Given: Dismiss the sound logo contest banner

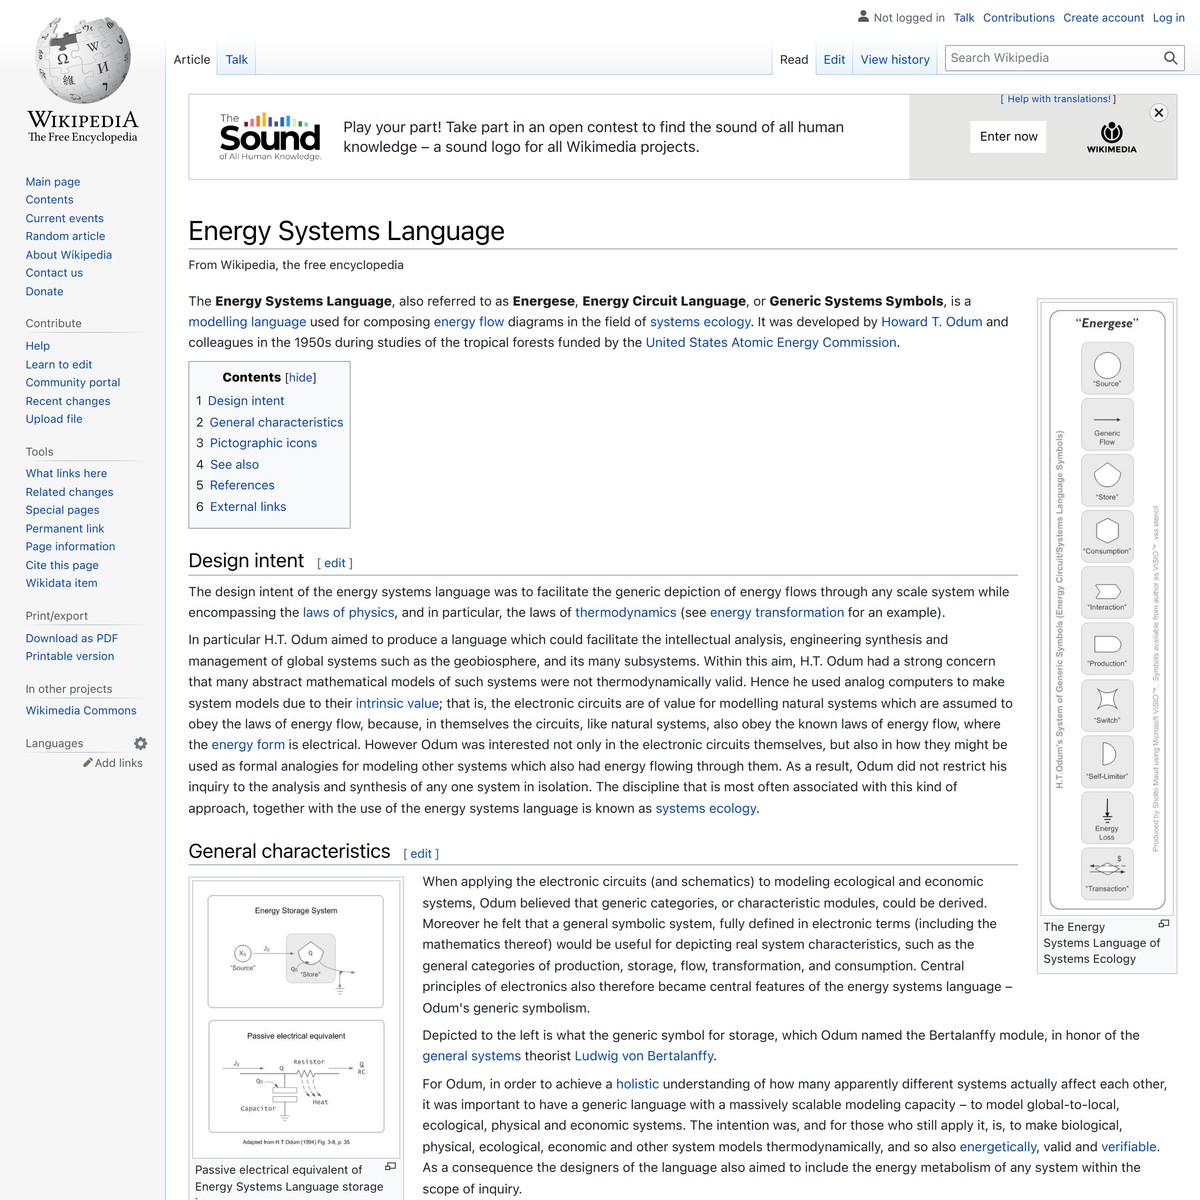Looking at the screenshot, I should (x=1159, y=112).
